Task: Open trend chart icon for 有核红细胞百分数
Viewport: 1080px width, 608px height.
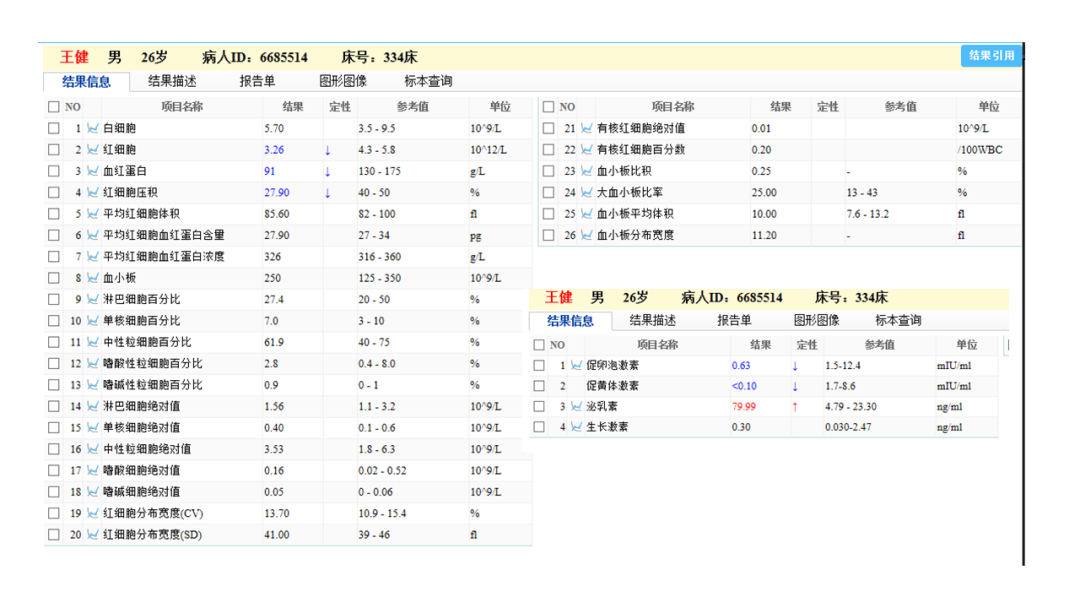Action: tap(586, 149)
